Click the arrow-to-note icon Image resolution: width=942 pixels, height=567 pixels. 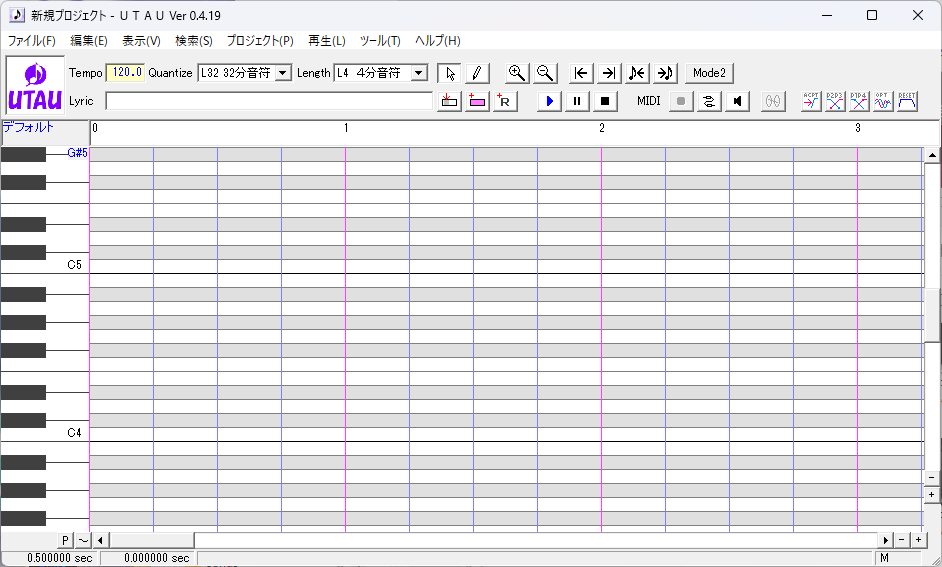pyautogui.click(x=665, y=73)
